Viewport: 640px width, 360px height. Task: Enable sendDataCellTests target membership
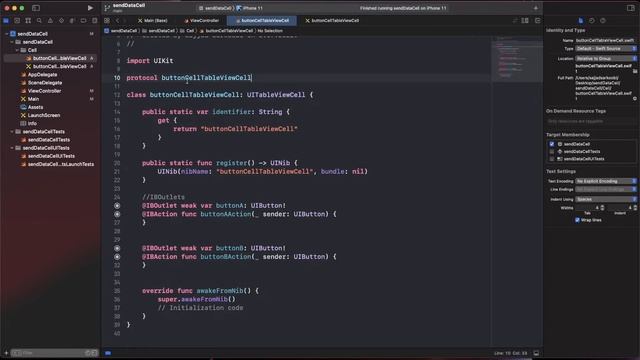[x=552, y=151]
